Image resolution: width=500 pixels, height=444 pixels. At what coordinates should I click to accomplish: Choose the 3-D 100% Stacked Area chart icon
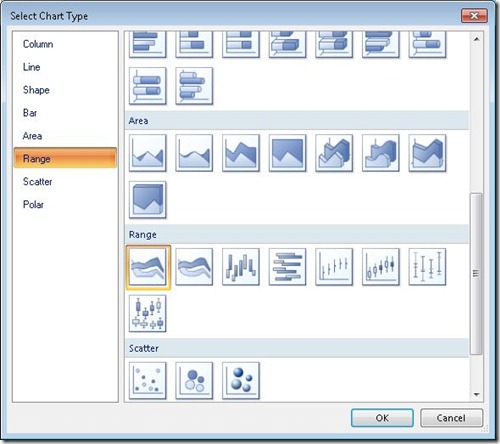click(147, 200)
